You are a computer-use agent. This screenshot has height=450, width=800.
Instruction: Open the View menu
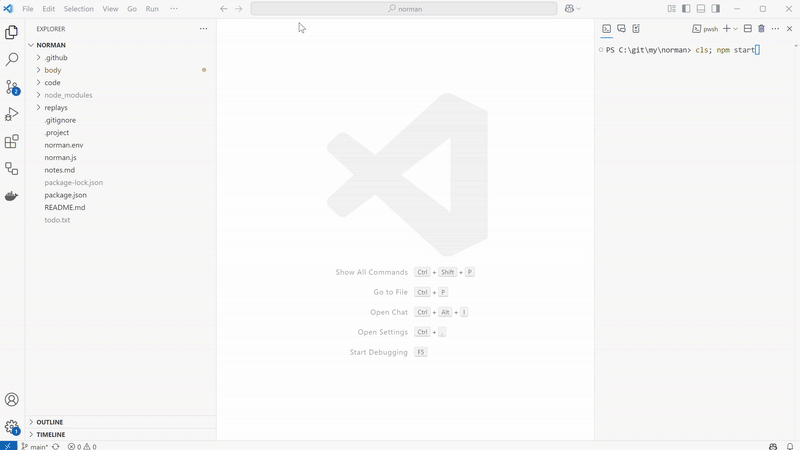coord(110,9)
